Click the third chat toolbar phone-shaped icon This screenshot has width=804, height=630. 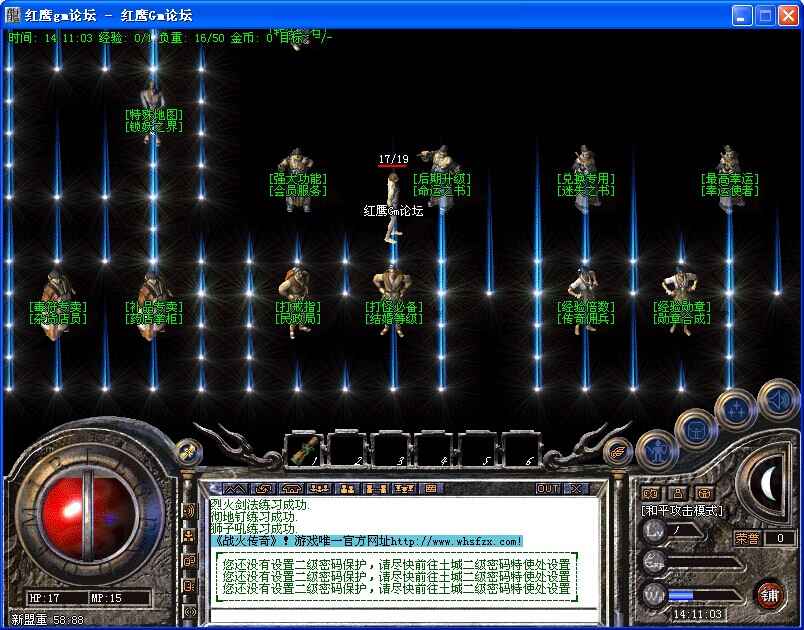click(x=292, y=489)
